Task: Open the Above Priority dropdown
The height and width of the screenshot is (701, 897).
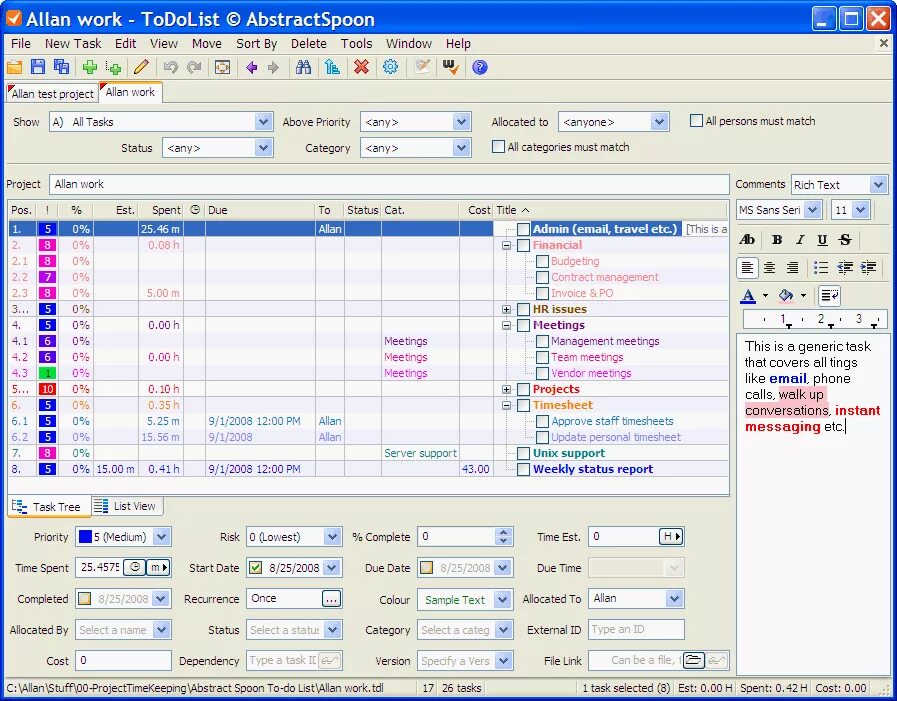Action: point(461,121)
